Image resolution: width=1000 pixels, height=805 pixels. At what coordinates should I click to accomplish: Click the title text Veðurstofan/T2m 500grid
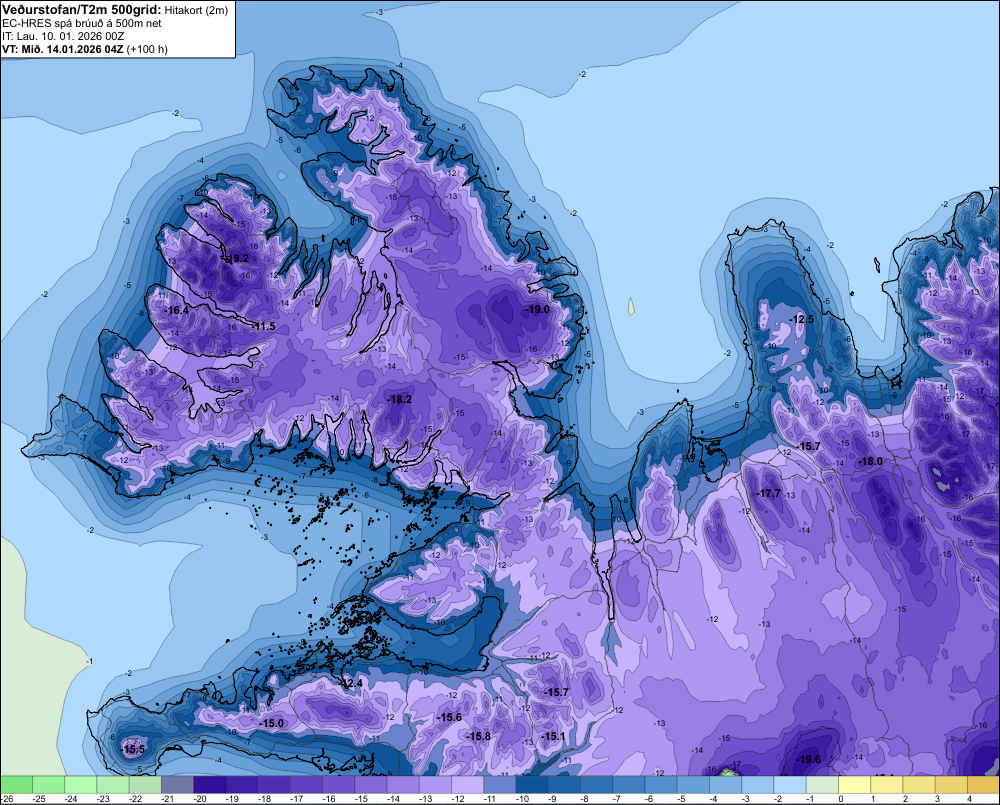point(82,9)
